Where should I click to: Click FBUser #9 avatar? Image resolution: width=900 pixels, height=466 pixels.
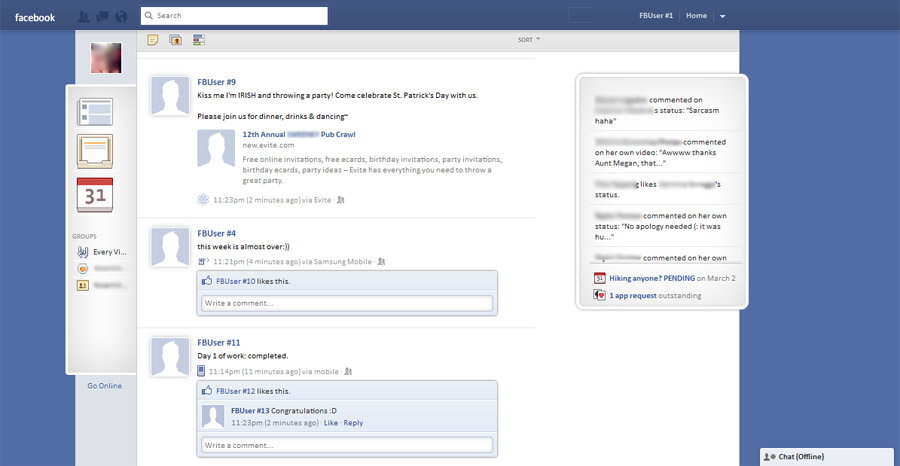170,96
